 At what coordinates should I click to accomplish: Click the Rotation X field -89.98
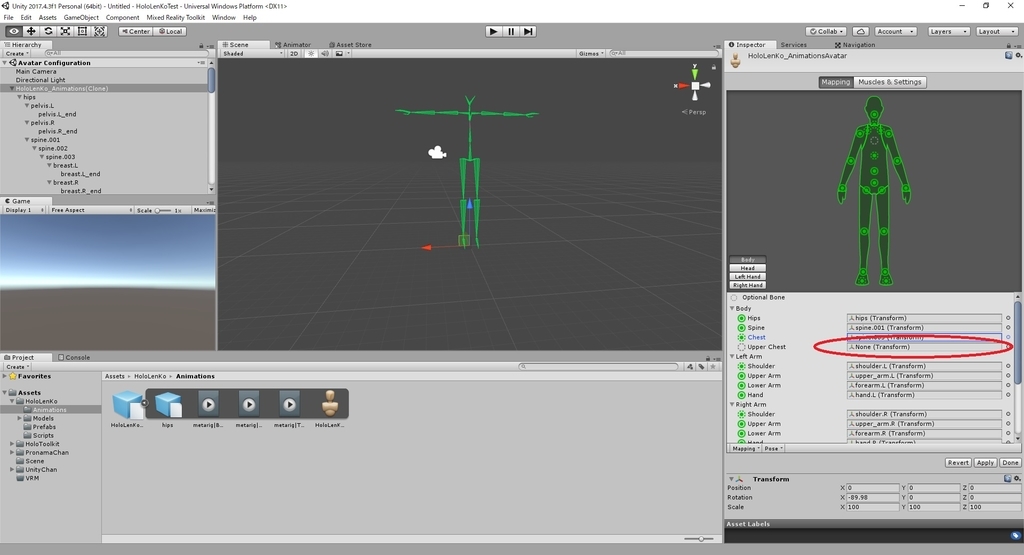[872, 498]
